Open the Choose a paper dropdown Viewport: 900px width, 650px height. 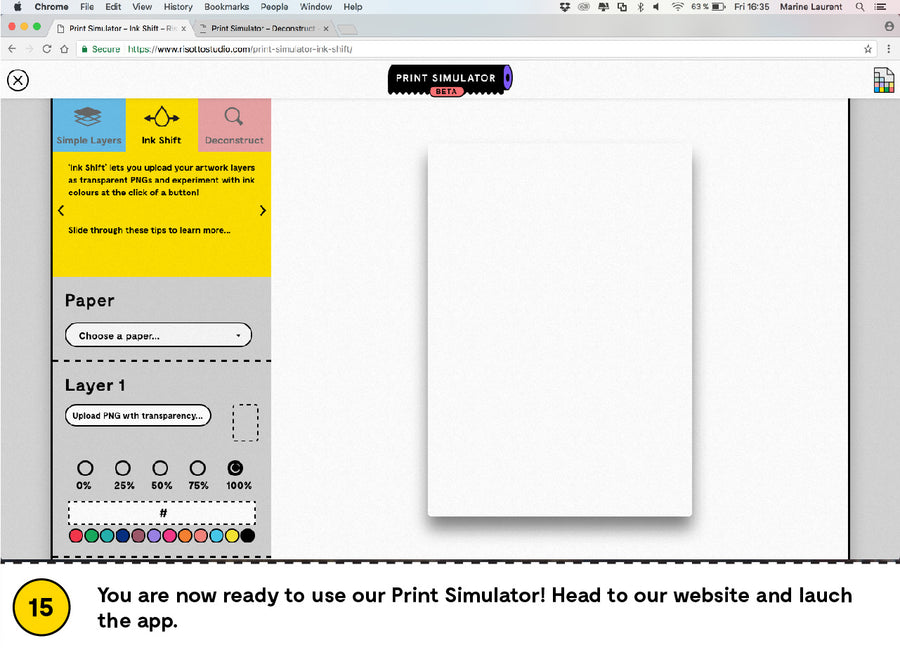point(158,335)
